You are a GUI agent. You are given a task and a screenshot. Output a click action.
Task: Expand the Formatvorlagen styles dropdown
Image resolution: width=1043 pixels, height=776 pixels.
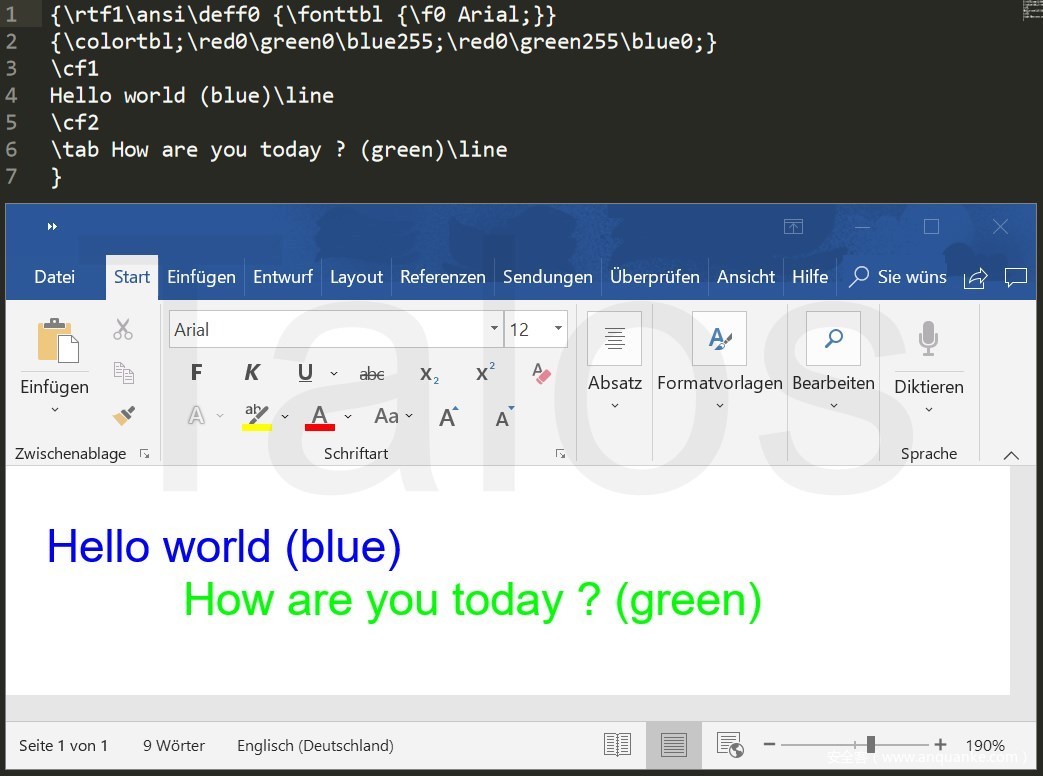(x=719, y=405)
